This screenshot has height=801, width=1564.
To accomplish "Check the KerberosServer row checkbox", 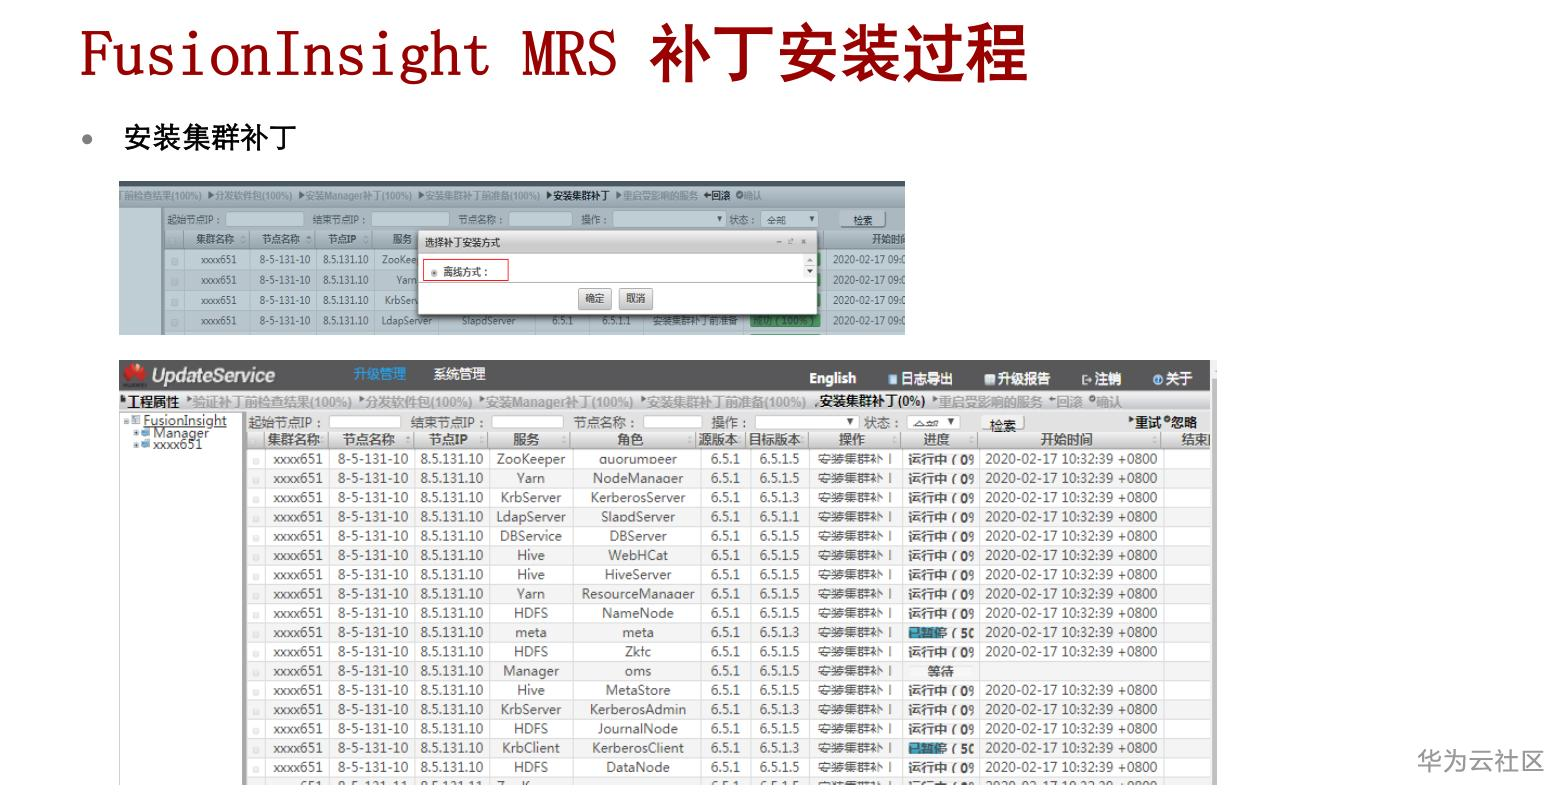I will tap(256, 498).
